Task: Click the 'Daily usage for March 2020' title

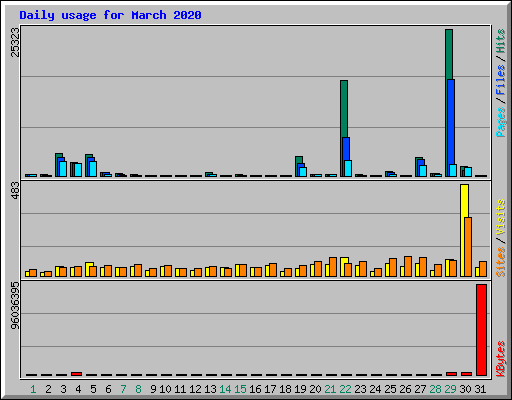Action: (110, 15)
